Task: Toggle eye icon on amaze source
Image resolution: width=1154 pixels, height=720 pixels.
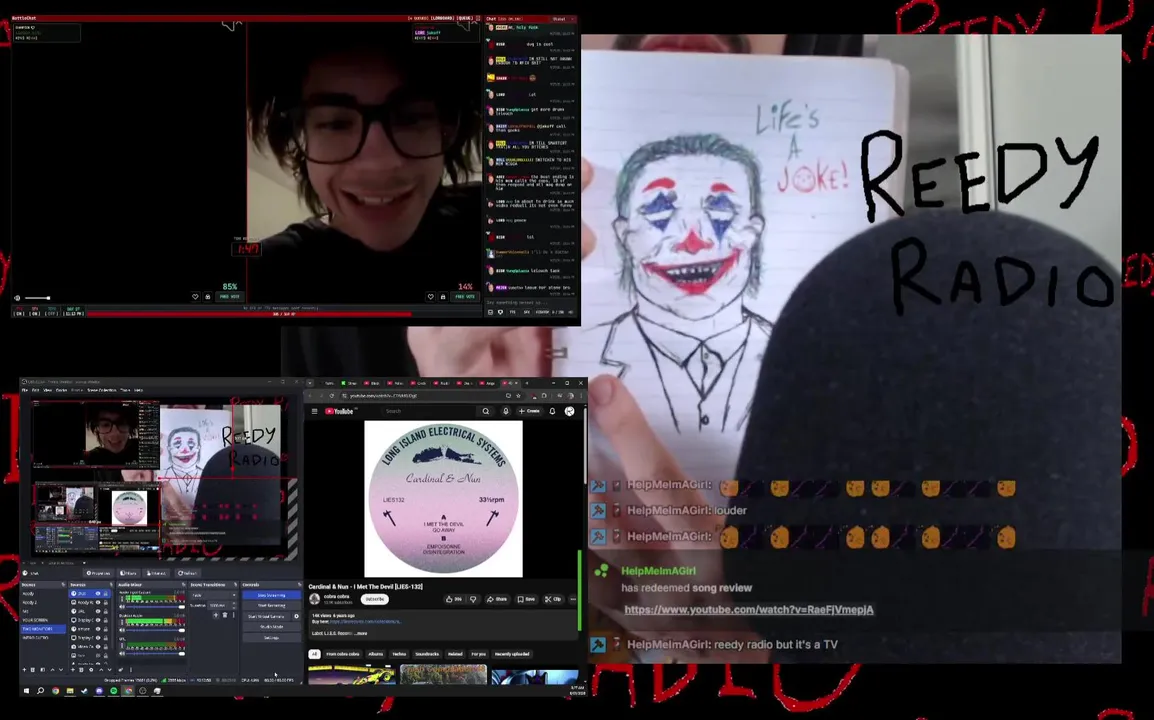Action: click(98, 629)
